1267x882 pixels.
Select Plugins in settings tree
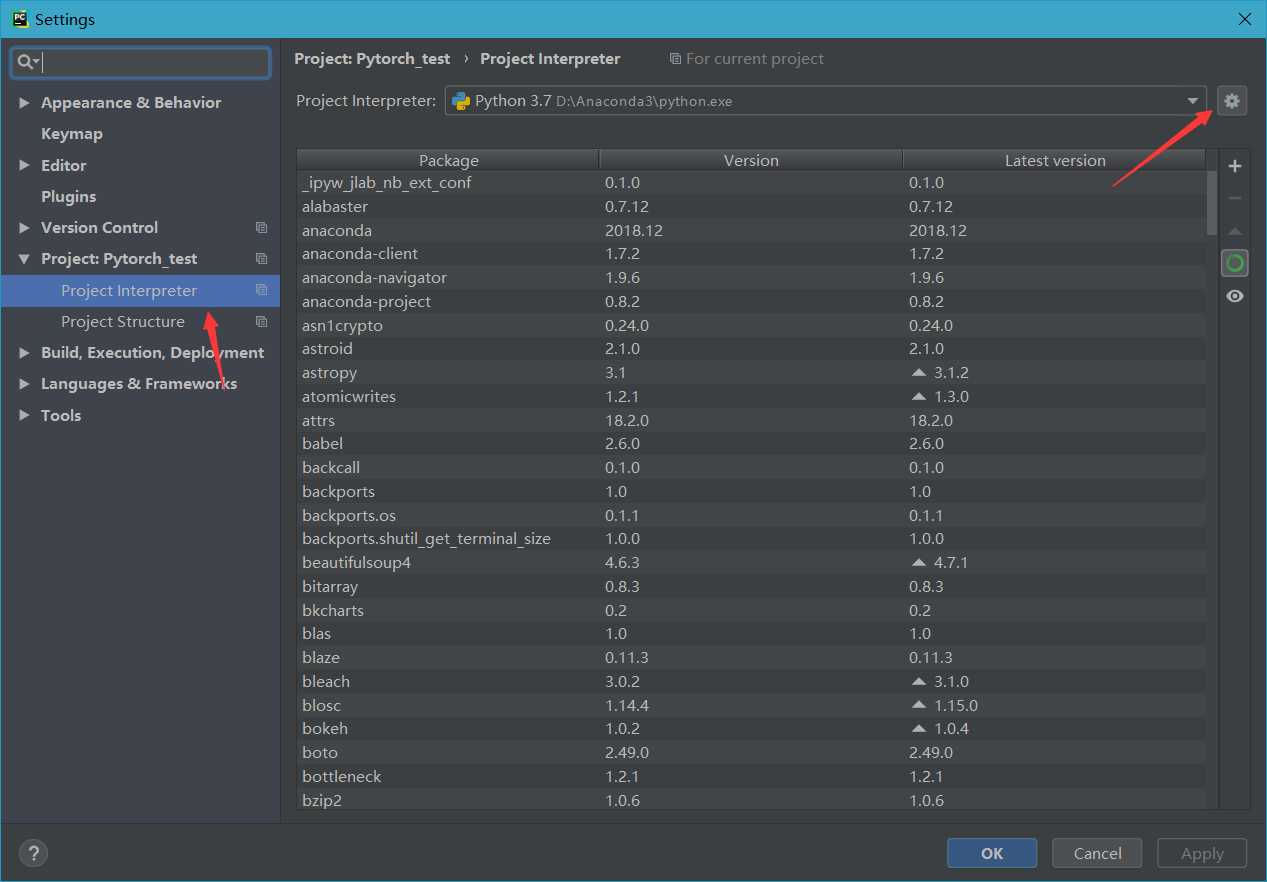pyautogui.click(x=69, y=196)
